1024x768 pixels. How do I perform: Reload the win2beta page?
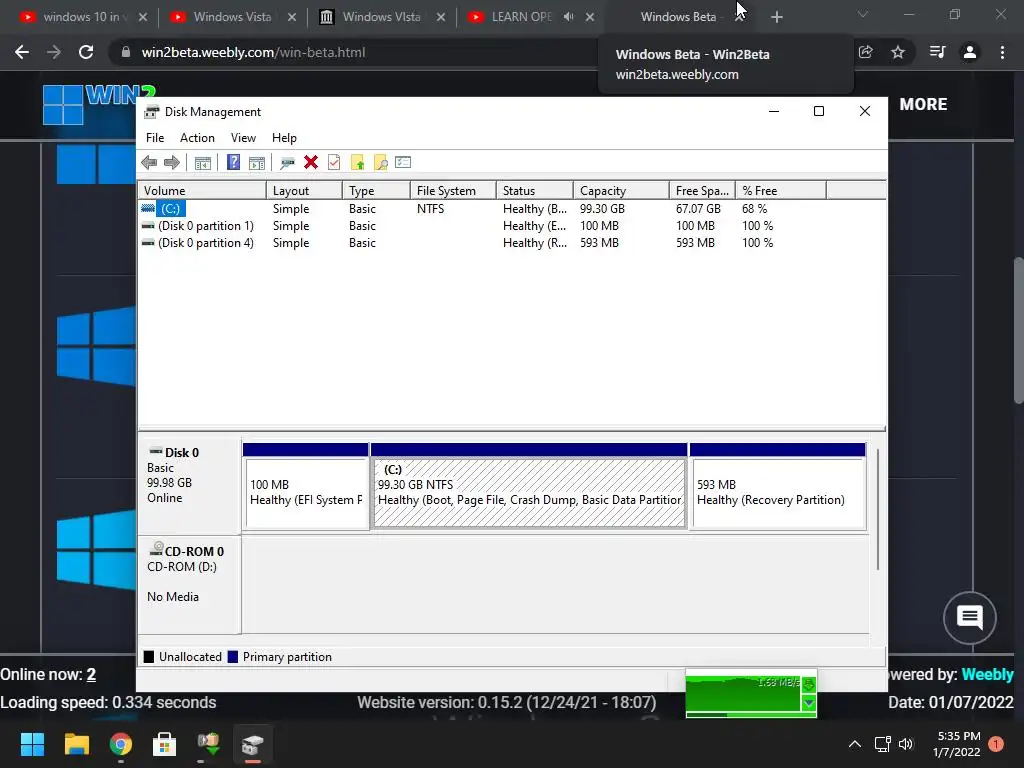[x=86, y=52]
